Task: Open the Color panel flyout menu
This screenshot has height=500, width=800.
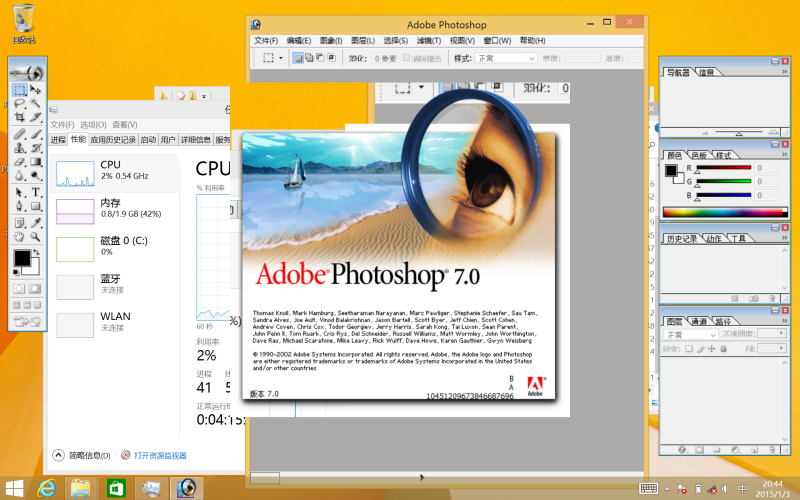Action: [785, 155]
